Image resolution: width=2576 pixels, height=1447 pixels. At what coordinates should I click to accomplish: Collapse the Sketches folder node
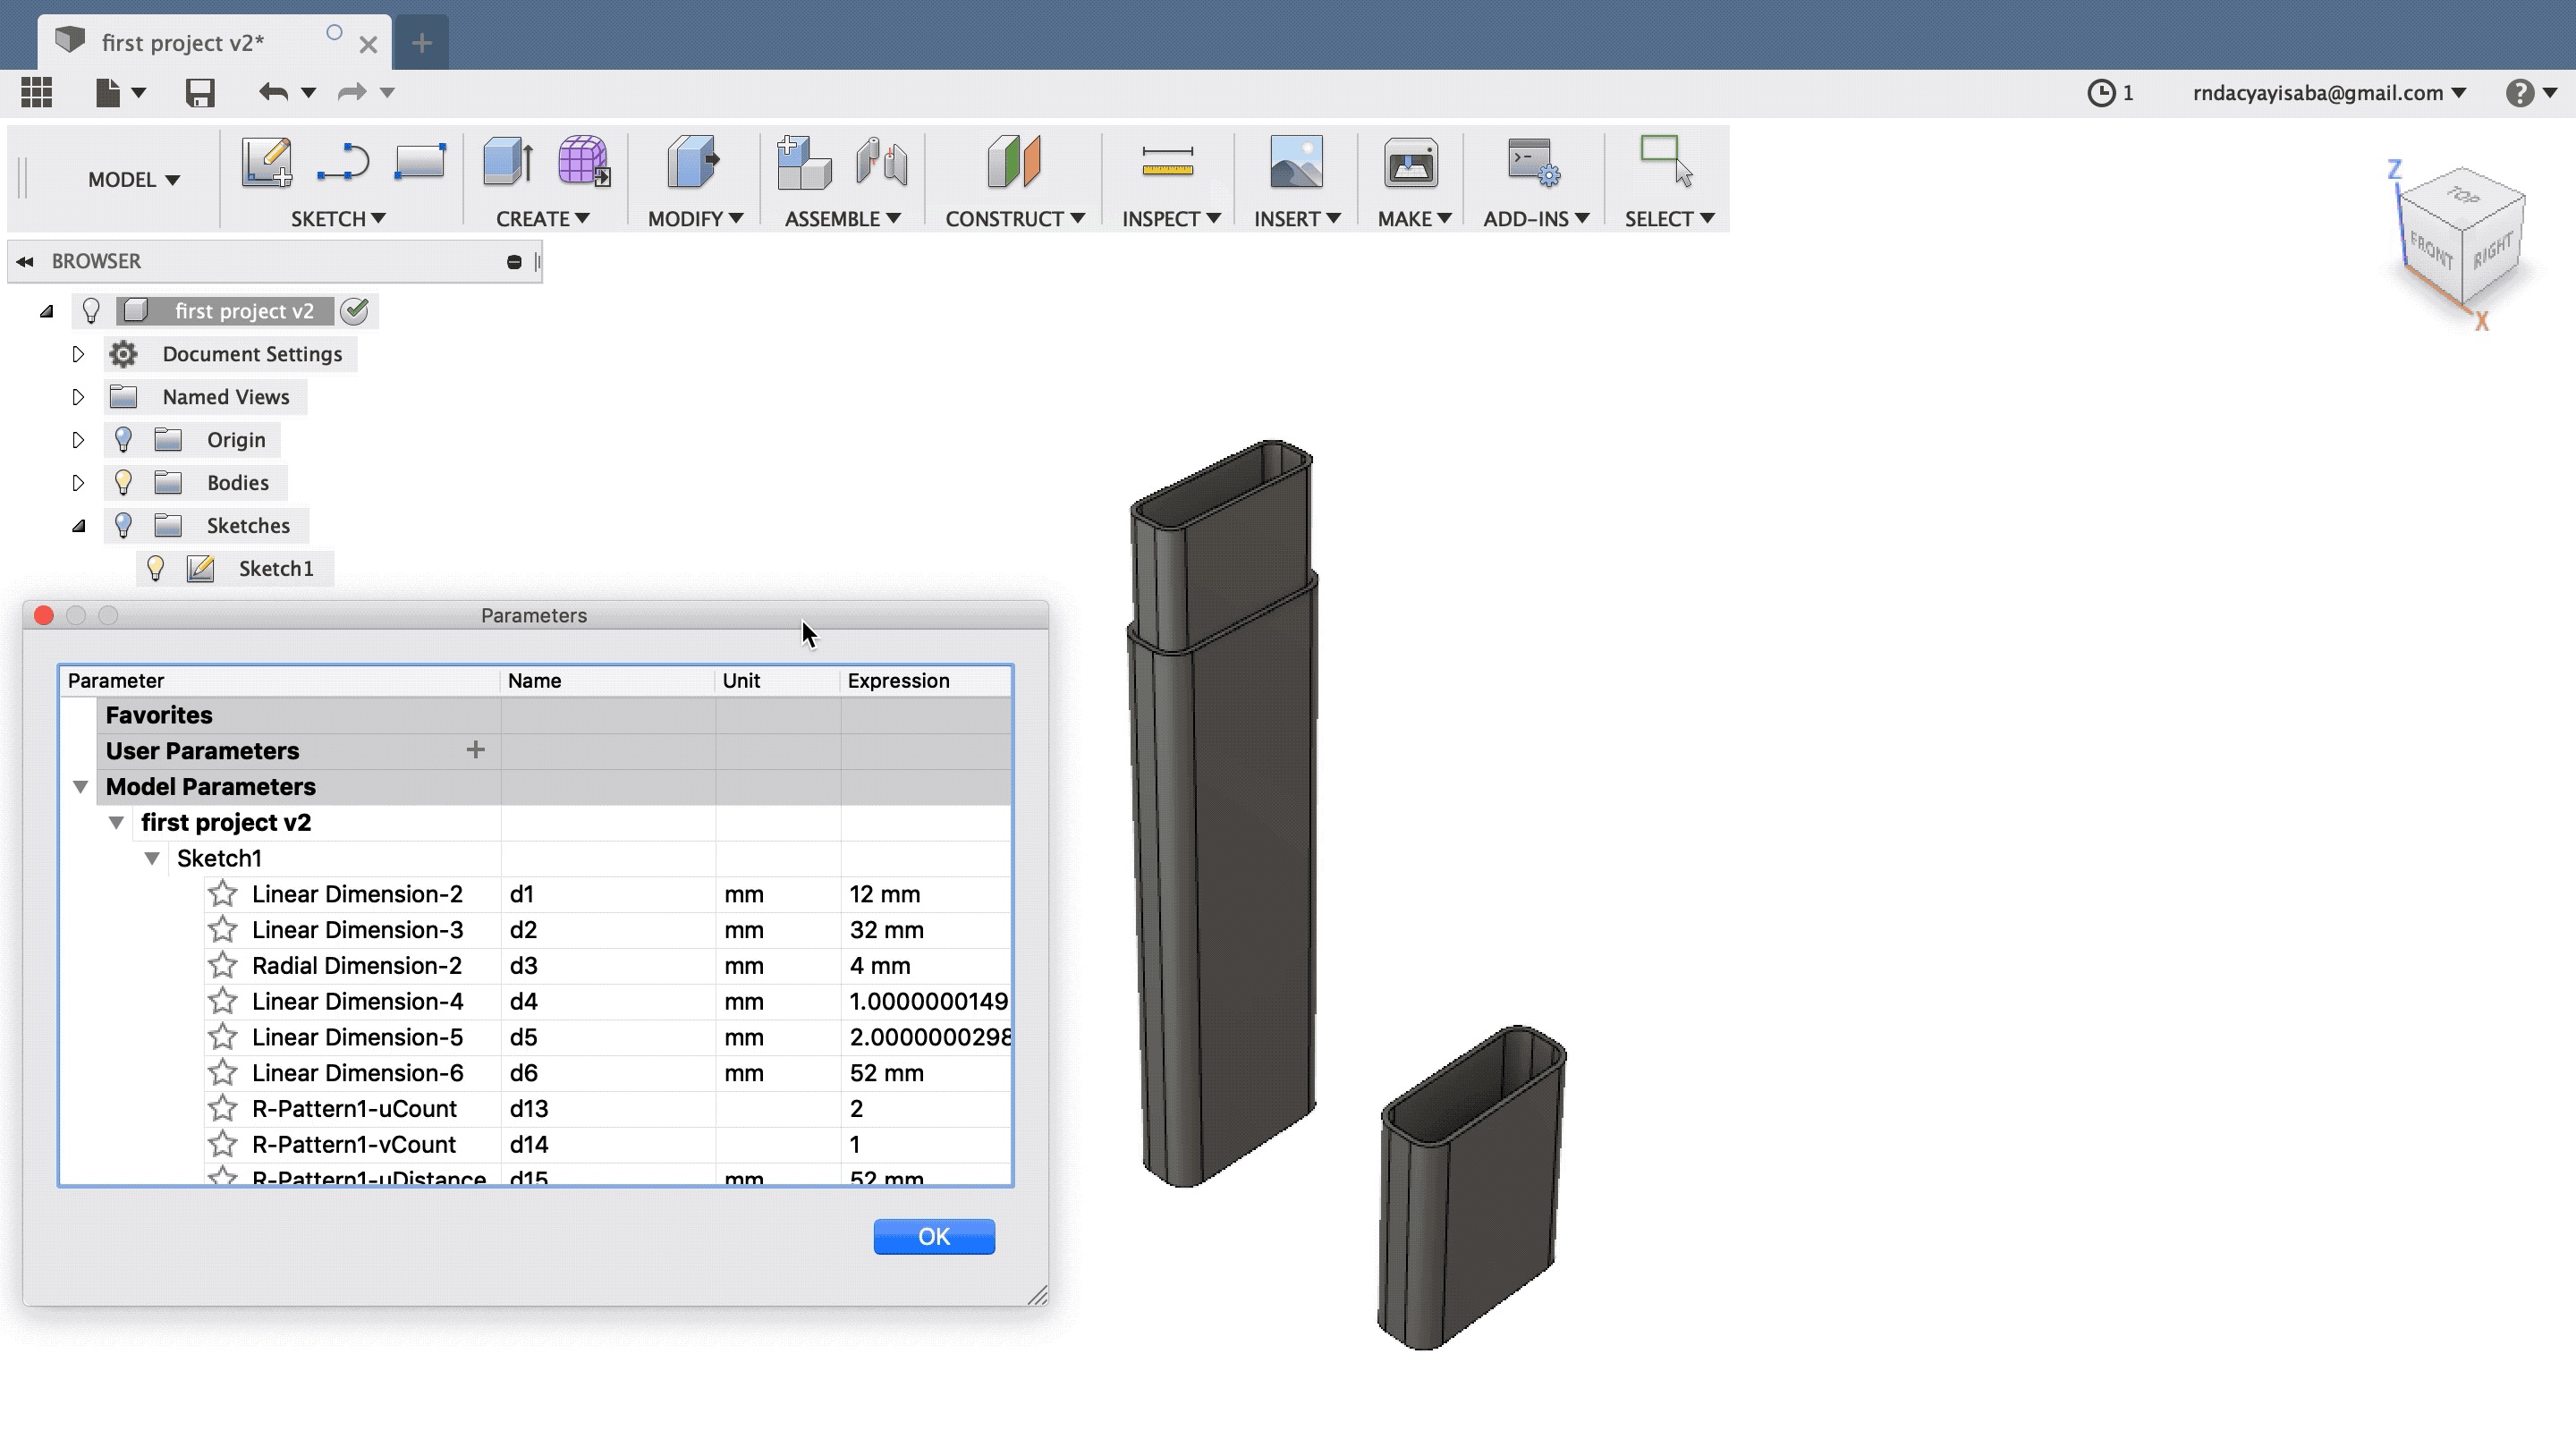tap(78, 526)
